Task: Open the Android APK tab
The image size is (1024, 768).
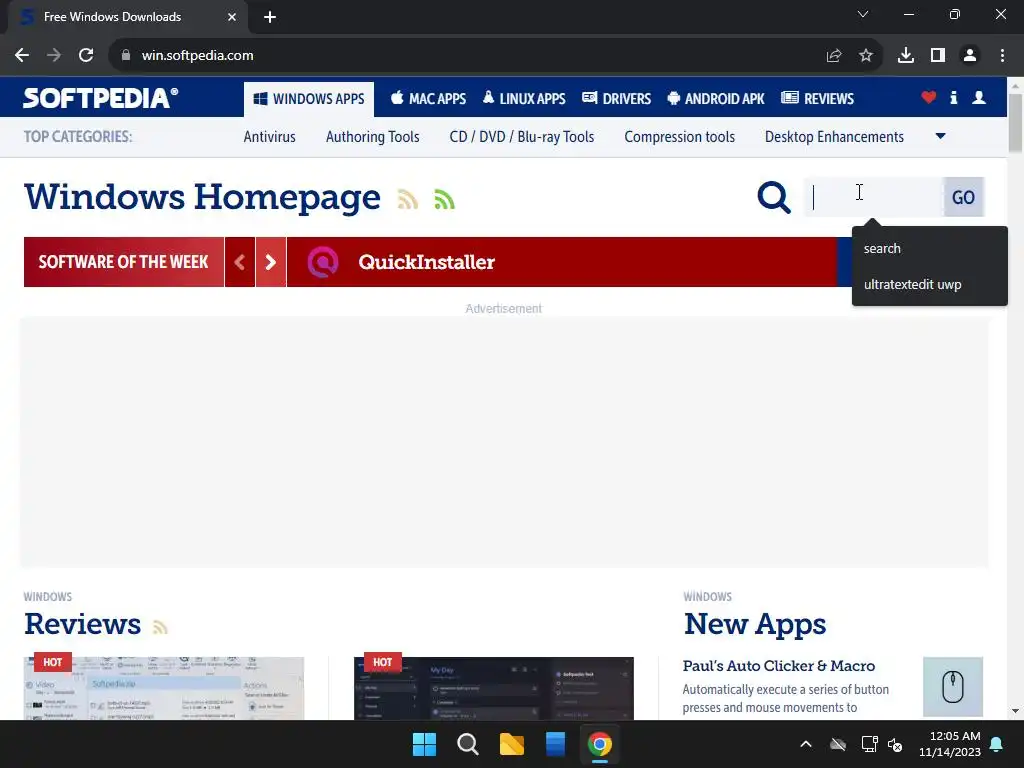Action: point(716,99)
